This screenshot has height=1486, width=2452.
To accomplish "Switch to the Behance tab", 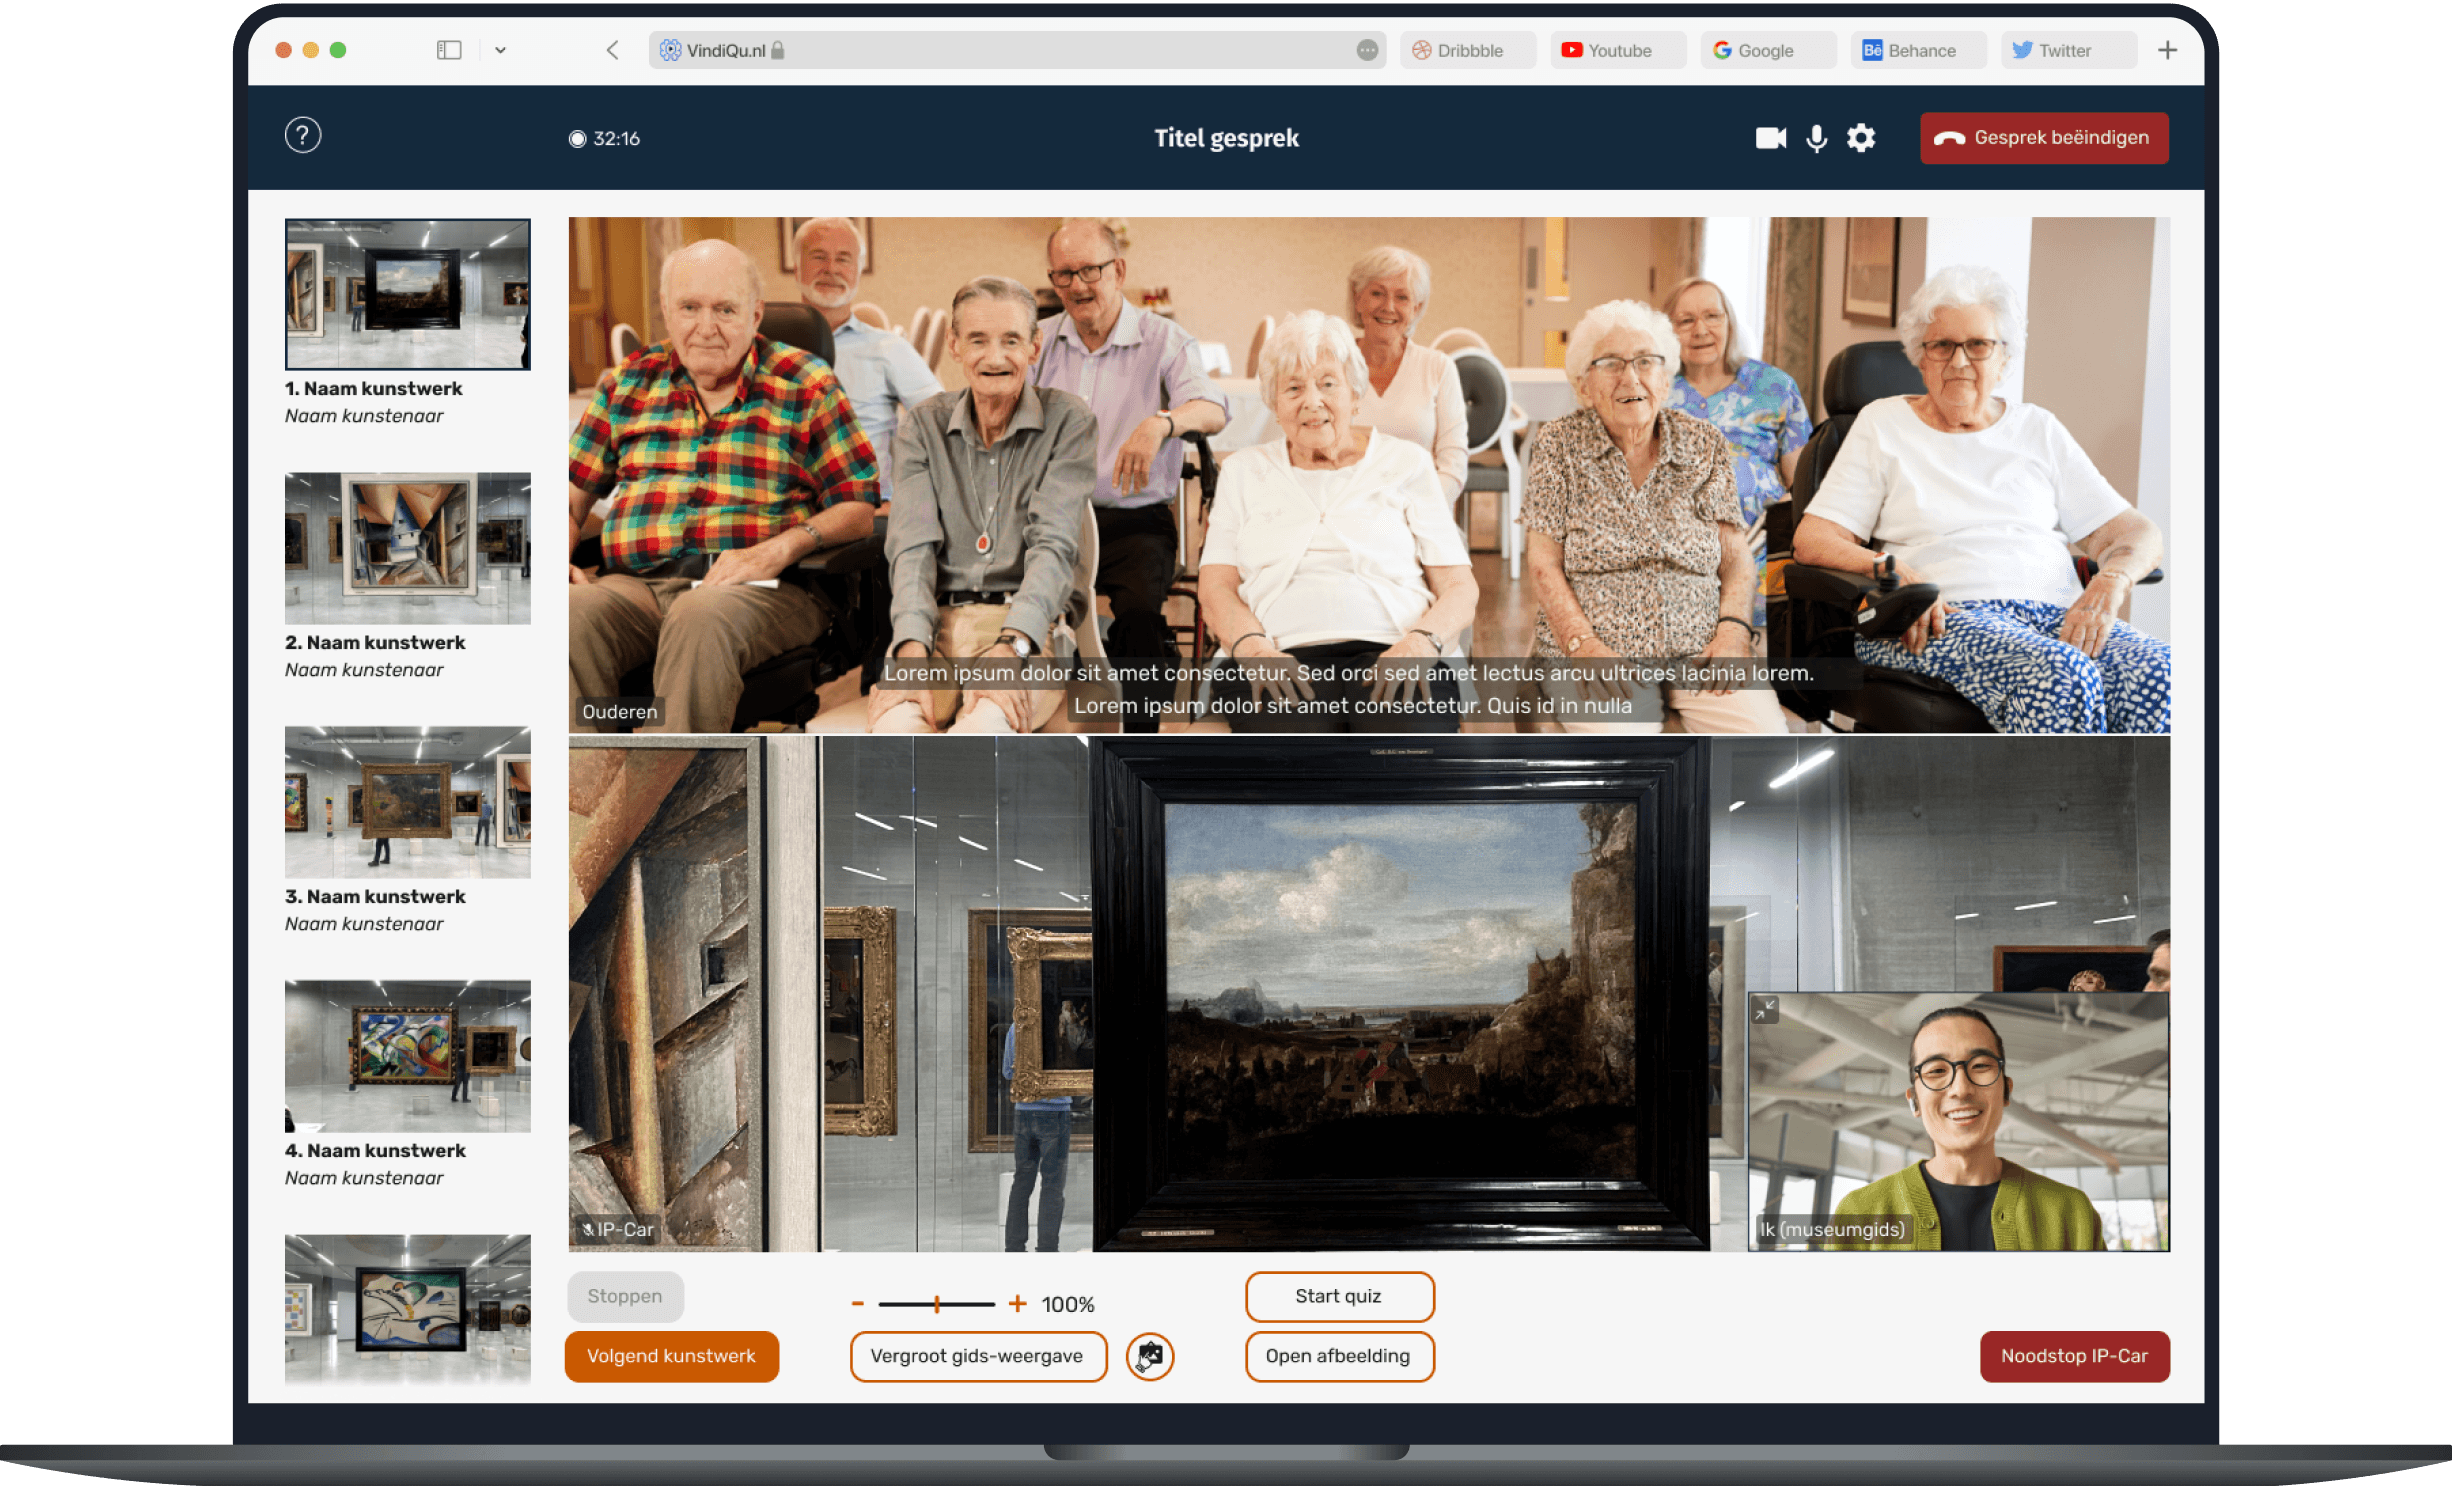I will pos(1917,50).
